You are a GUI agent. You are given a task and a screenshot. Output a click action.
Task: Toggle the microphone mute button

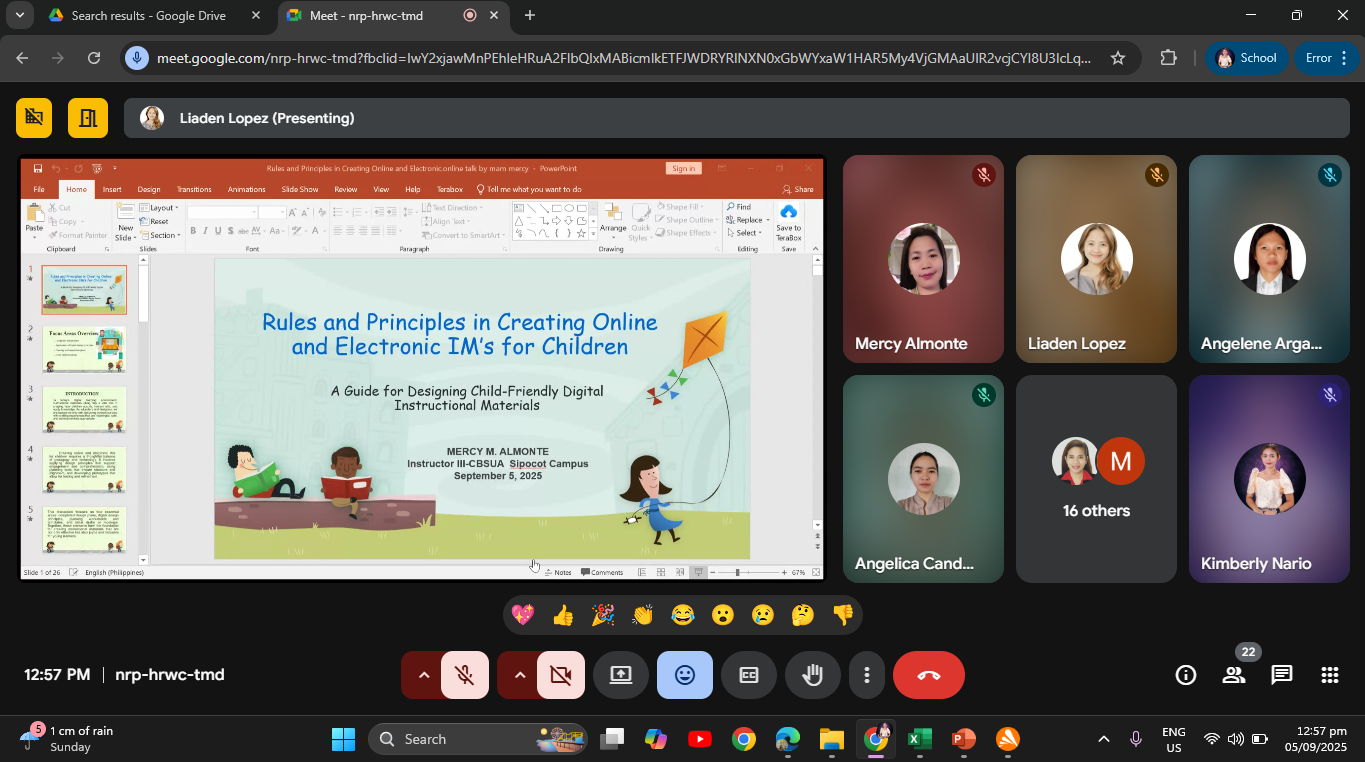tap(464, 675)
